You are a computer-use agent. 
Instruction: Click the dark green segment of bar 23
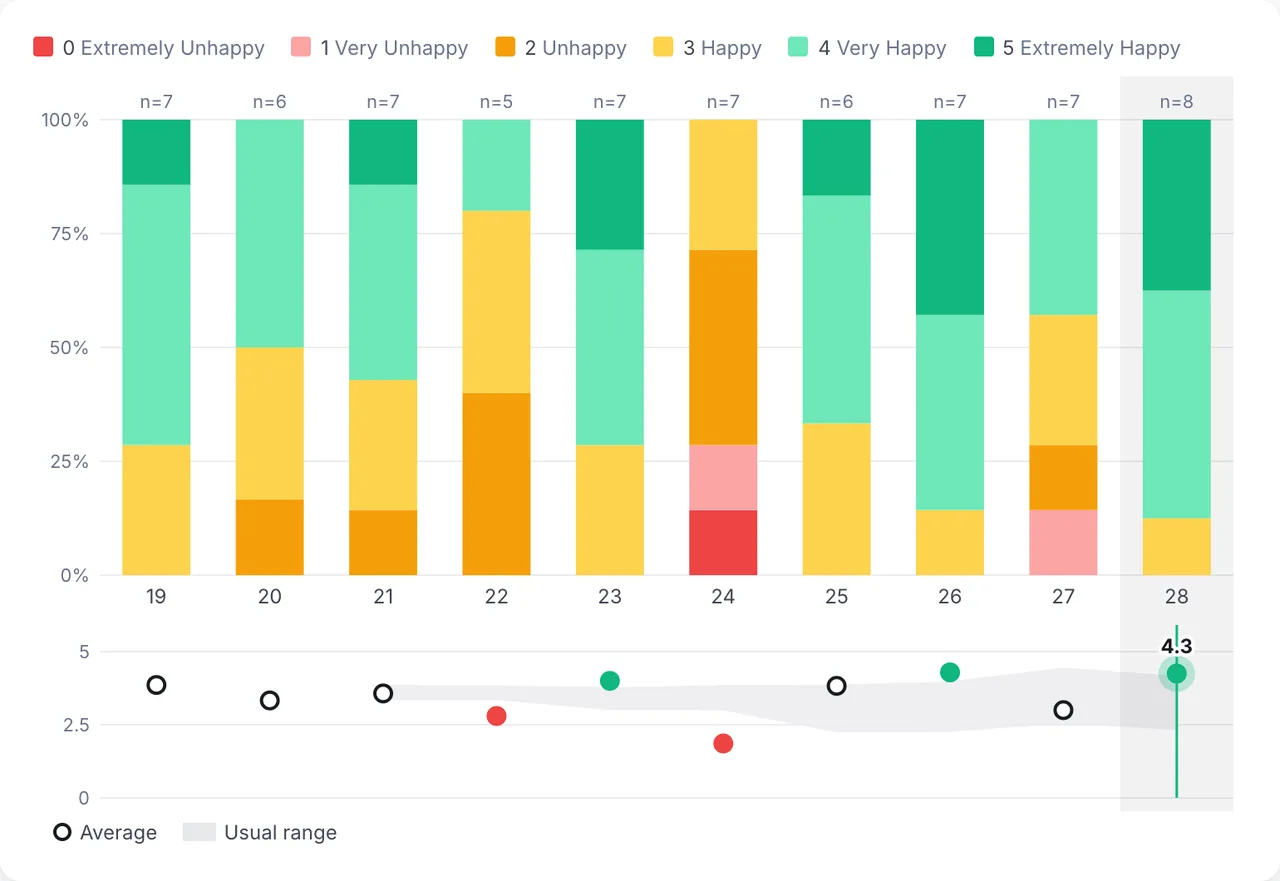coord(610,185)
